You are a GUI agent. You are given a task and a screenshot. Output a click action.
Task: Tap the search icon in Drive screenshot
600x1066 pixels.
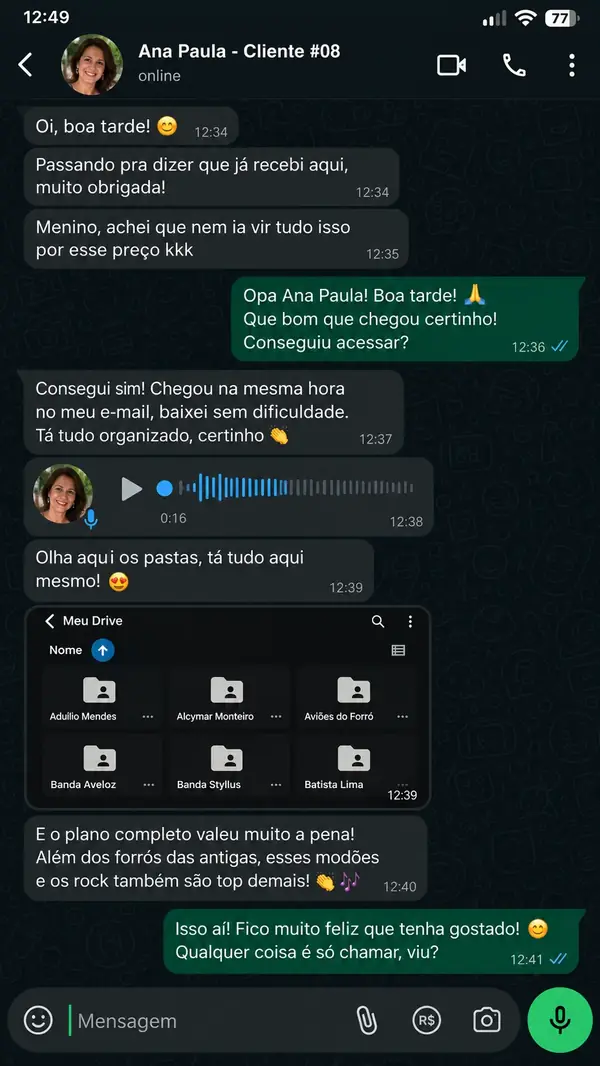click(378, 621)
